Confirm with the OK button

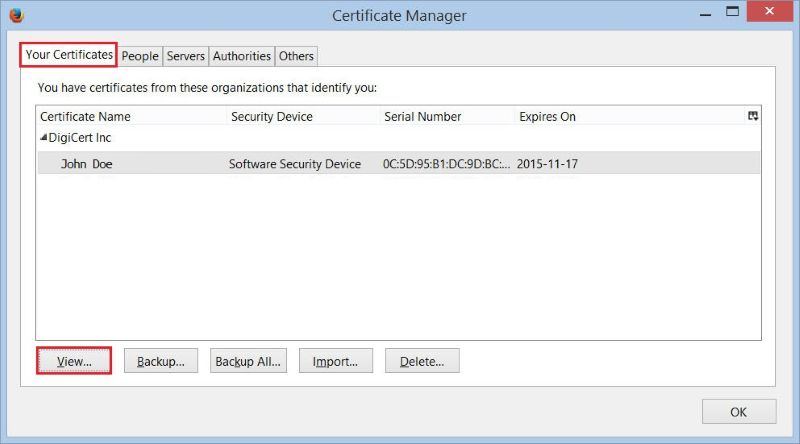point(739,411)
